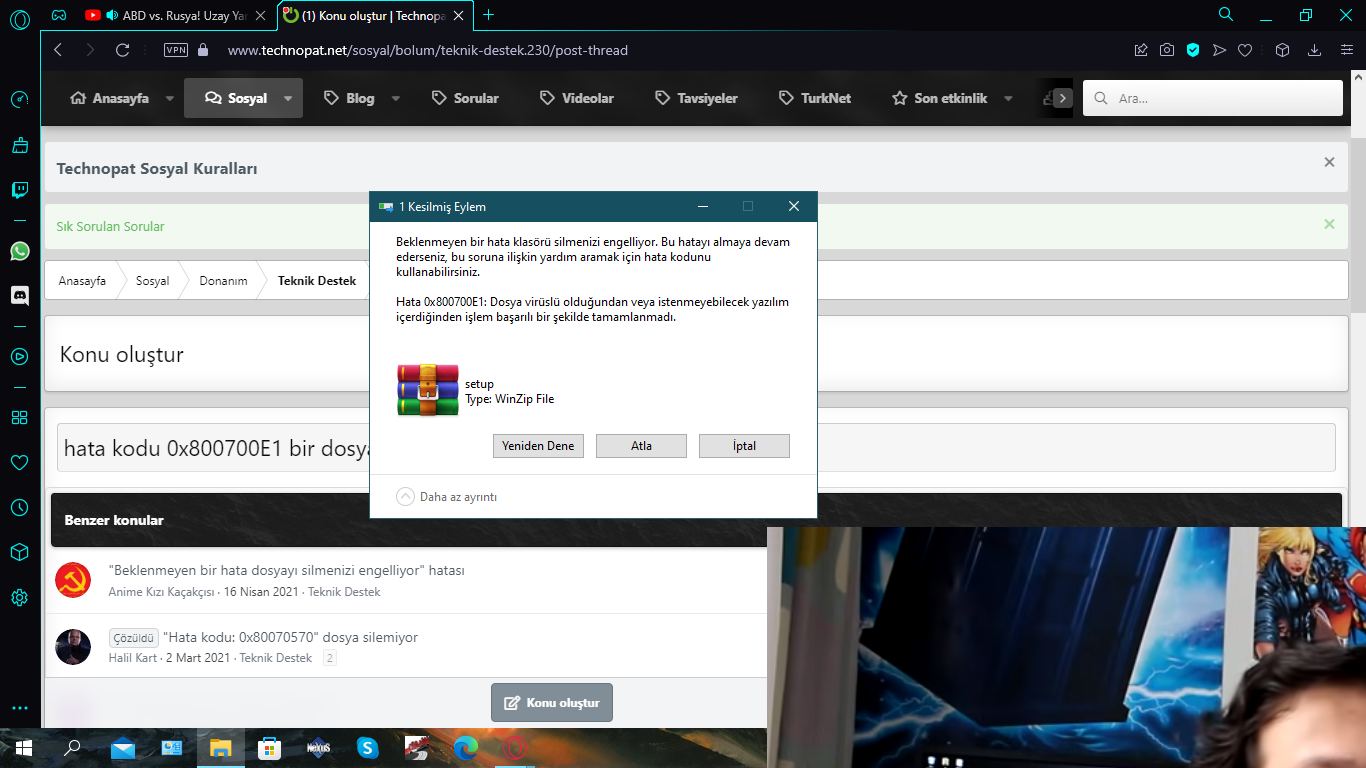Image resolution: width=1366 pixels, height=768 pixels.
Task: Mute the YouTube tab audio
Action: [112, 15]
